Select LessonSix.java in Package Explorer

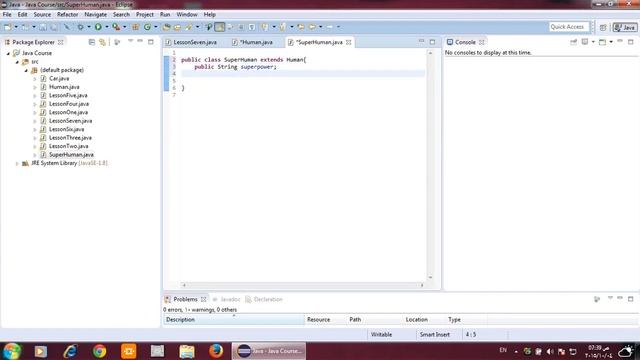(x=66, y=129)
